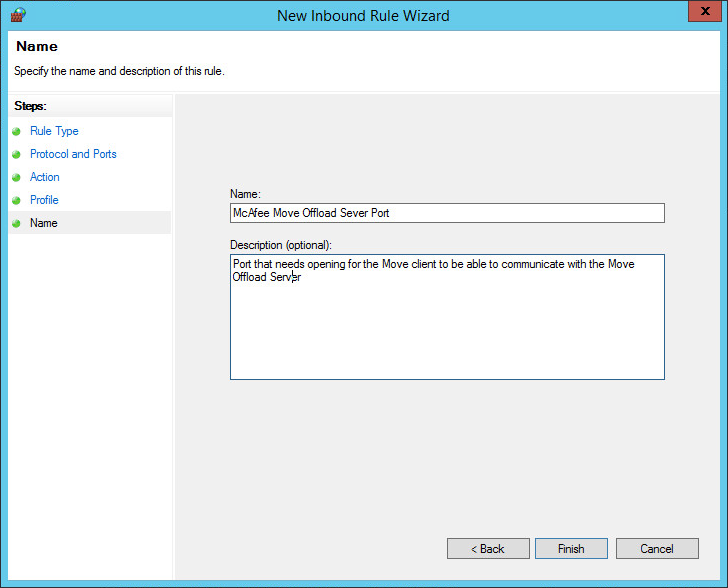Close the wizard with the red X
Viewport: 728px width, 588px height.
point(704,11)
